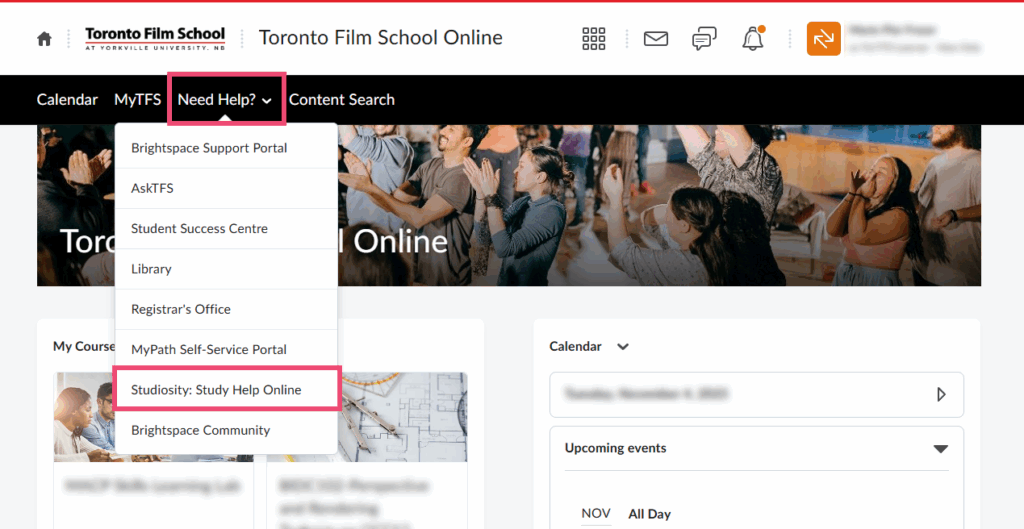Go to the home icon

44,39
